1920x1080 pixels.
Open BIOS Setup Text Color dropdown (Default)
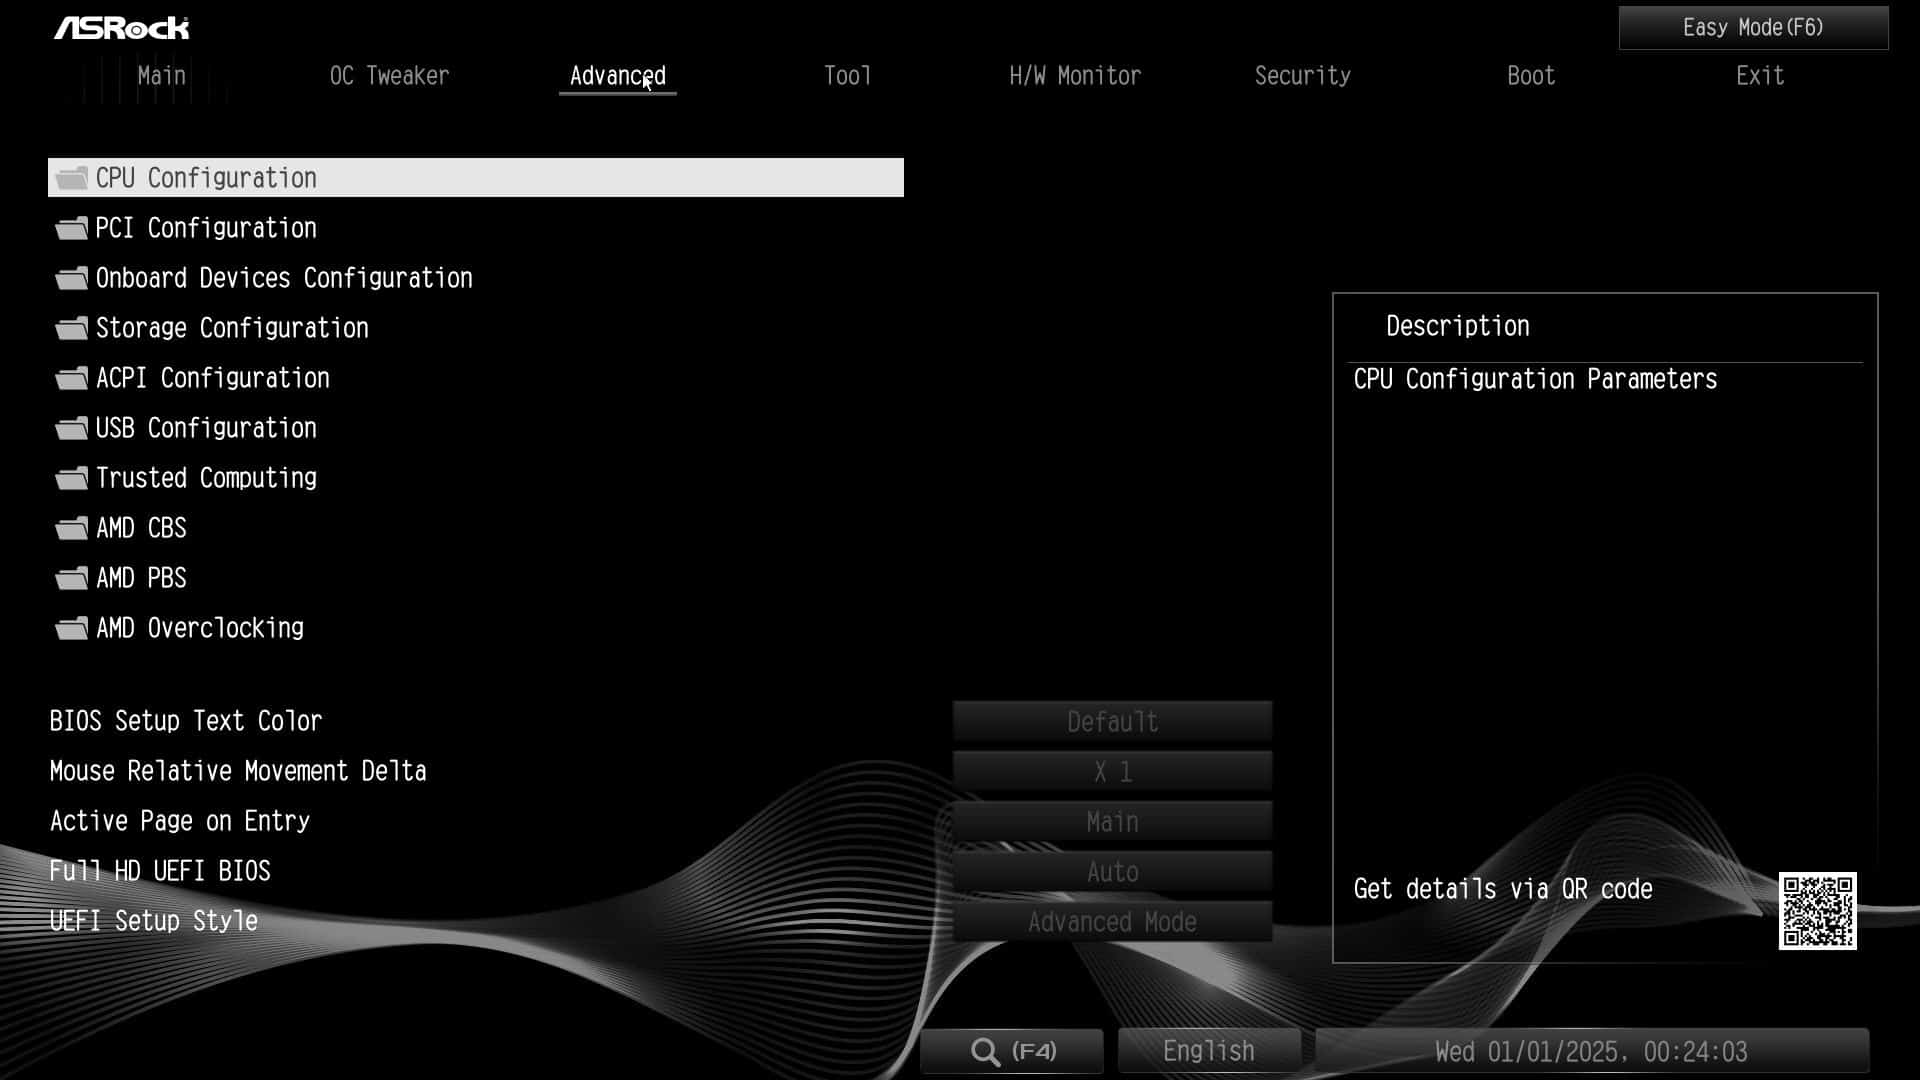coord(1112,721)
